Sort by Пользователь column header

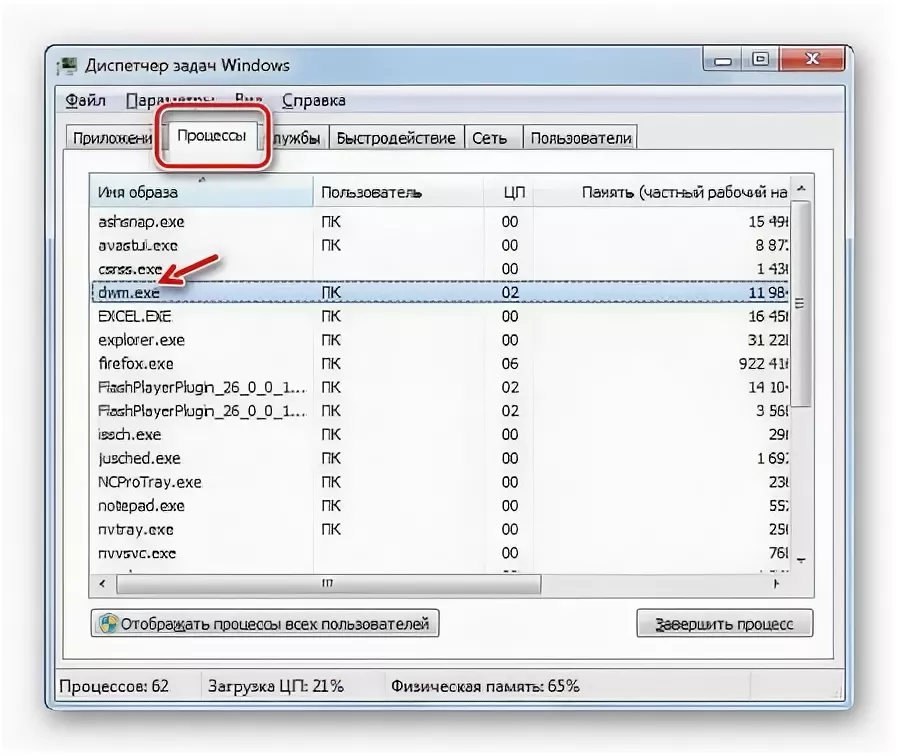398,192
